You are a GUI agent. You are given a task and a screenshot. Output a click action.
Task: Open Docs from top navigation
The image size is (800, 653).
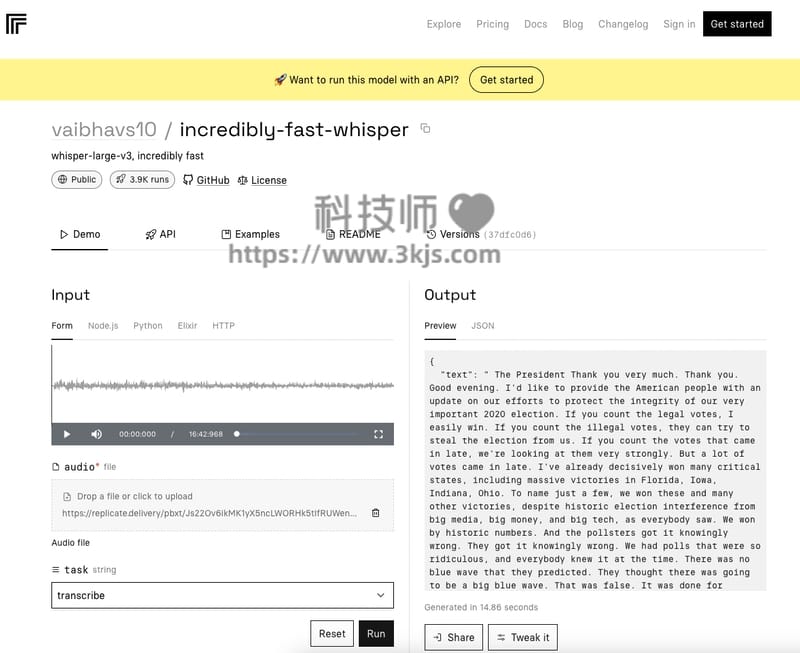coord(536,24)
